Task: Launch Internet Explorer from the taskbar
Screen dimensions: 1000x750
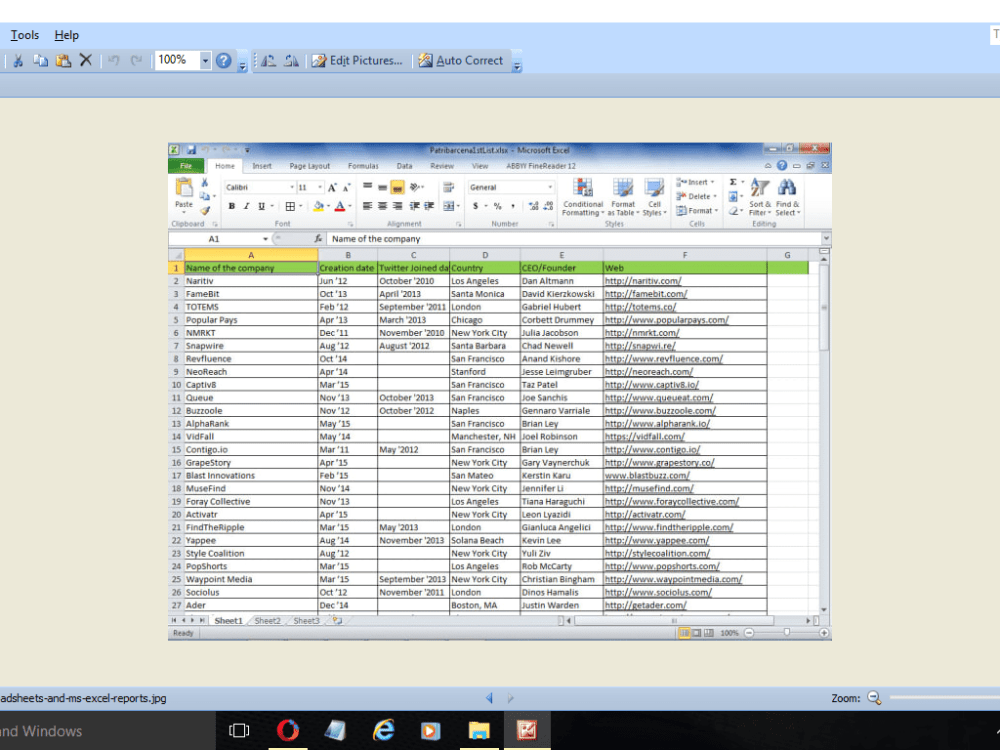Action: coord(383,730)
